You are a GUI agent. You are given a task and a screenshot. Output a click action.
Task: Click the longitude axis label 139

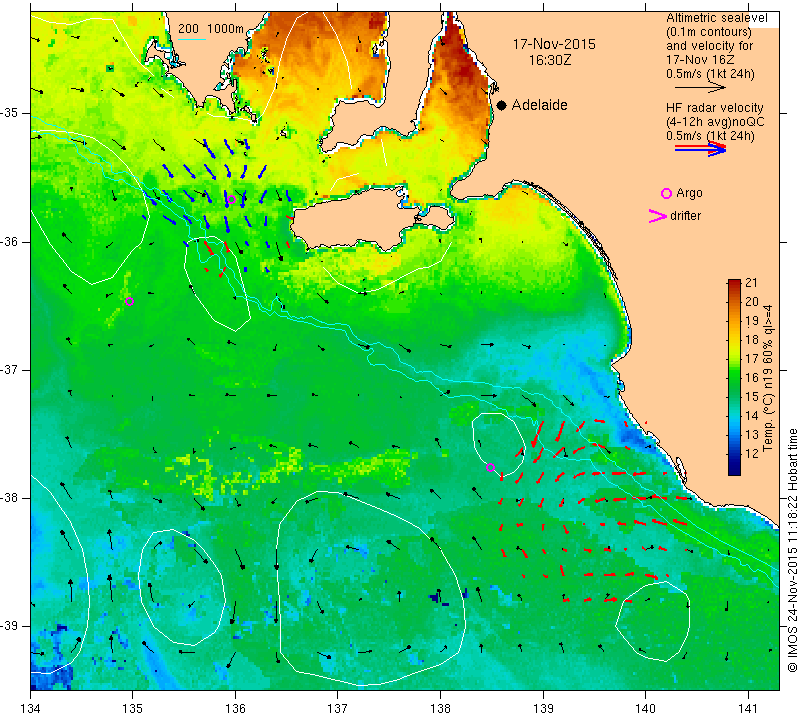(x=543, y=709)
